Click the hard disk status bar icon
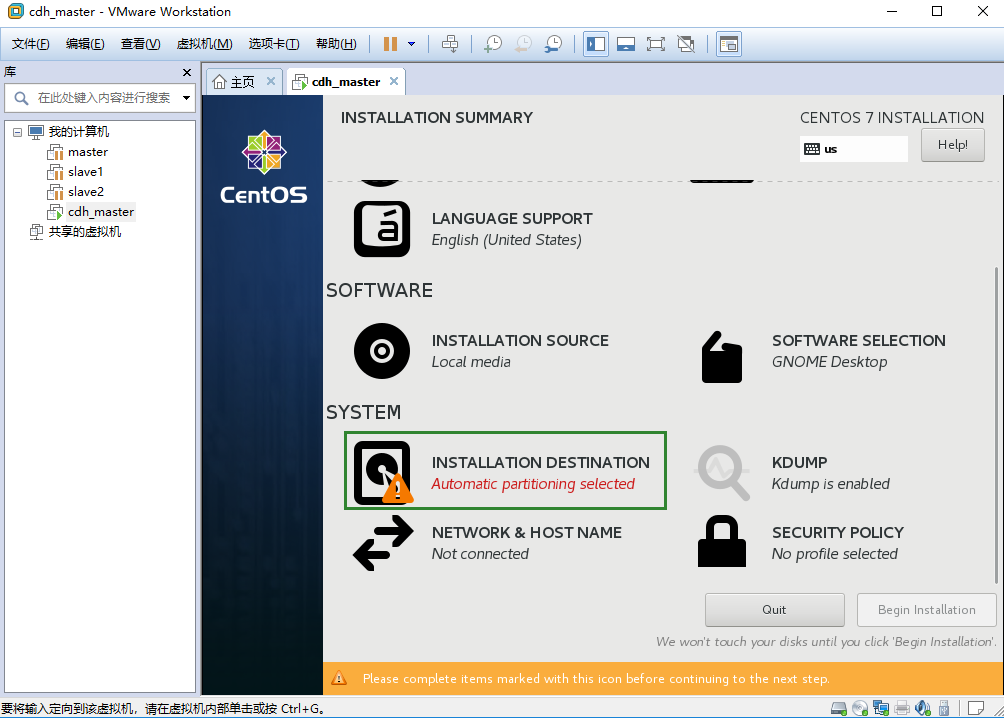The width and height of the screenshot is (1004, 718). pyautogui.click(x=838, y=708)
